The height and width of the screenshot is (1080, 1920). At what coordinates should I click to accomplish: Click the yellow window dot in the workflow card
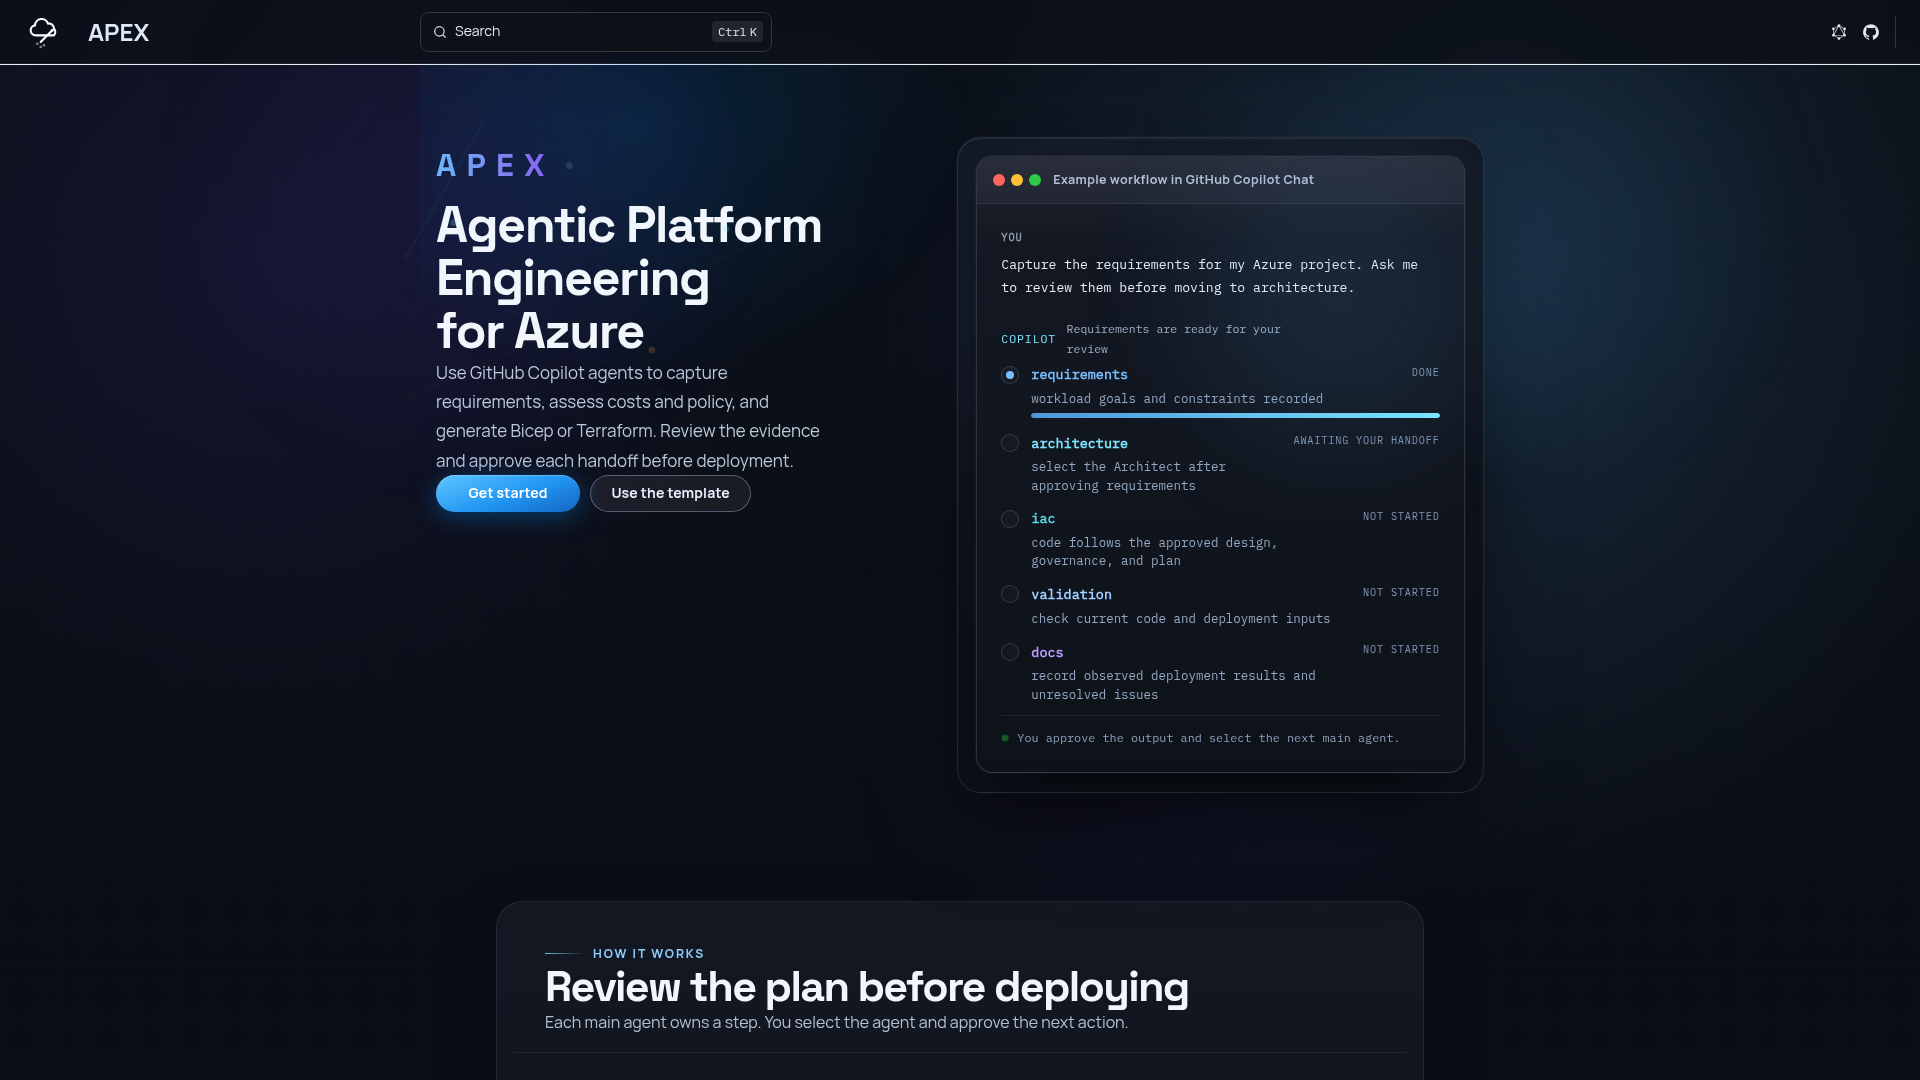pos(1017,180)
